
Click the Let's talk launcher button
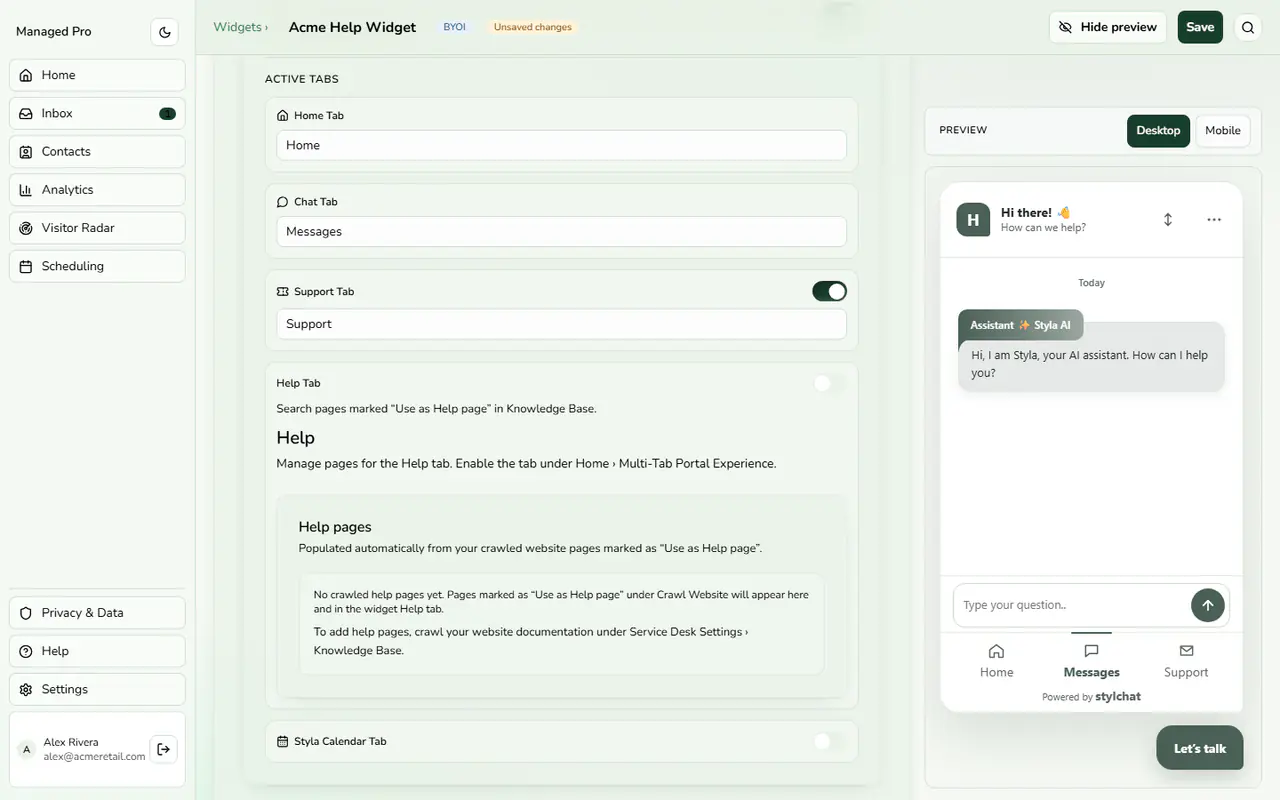point(1200,748)
